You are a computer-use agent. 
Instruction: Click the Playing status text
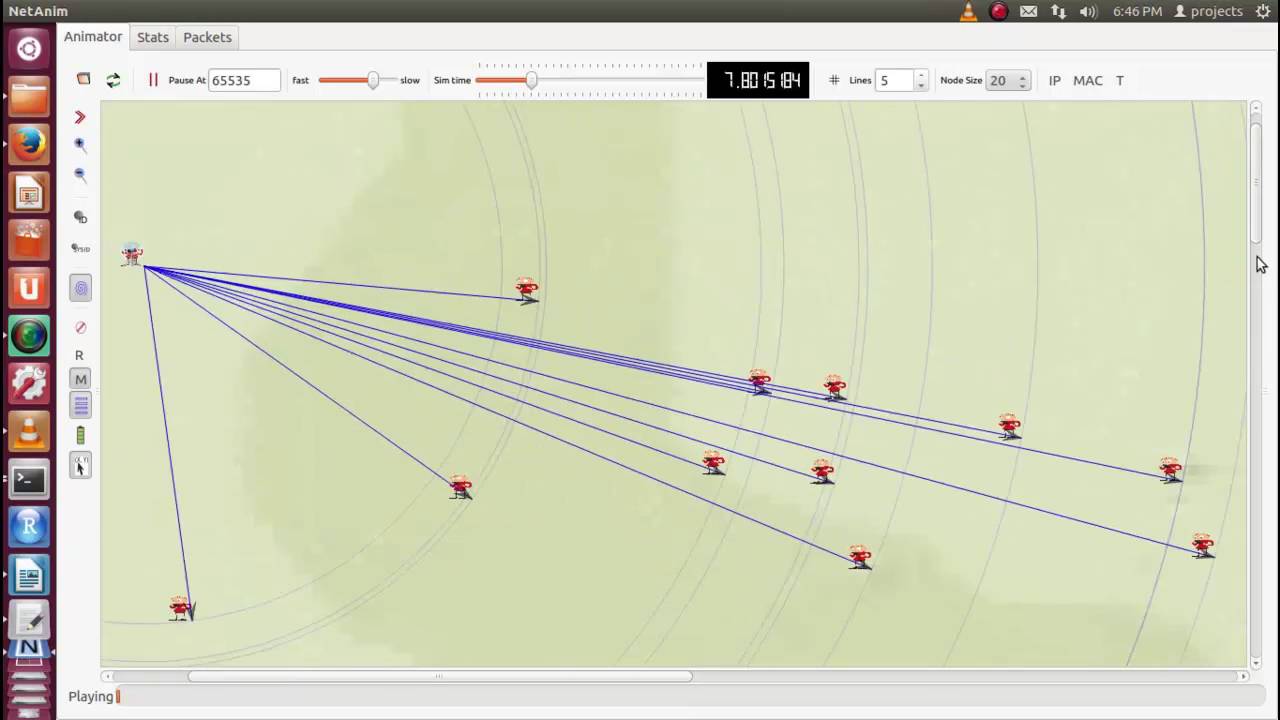click(91, 697)
